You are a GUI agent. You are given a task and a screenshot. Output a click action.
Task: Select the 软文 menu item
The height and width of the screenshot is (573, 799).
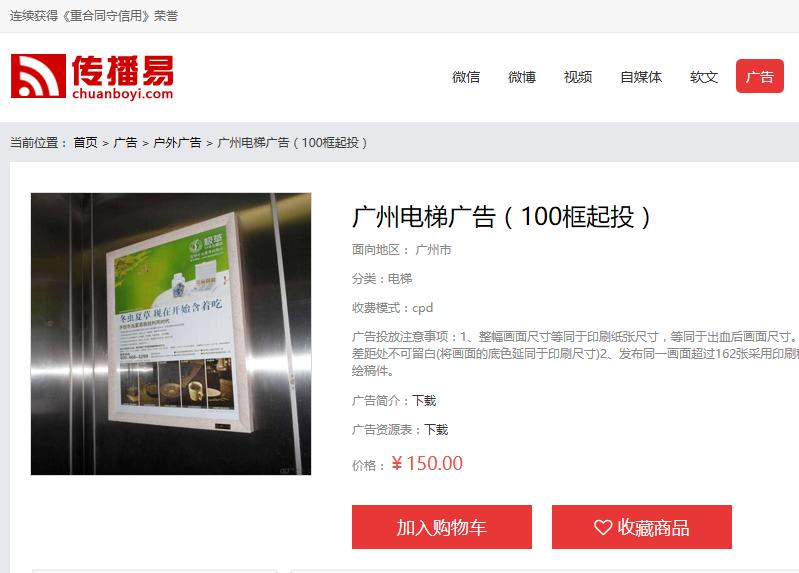[x=704, y=76]
